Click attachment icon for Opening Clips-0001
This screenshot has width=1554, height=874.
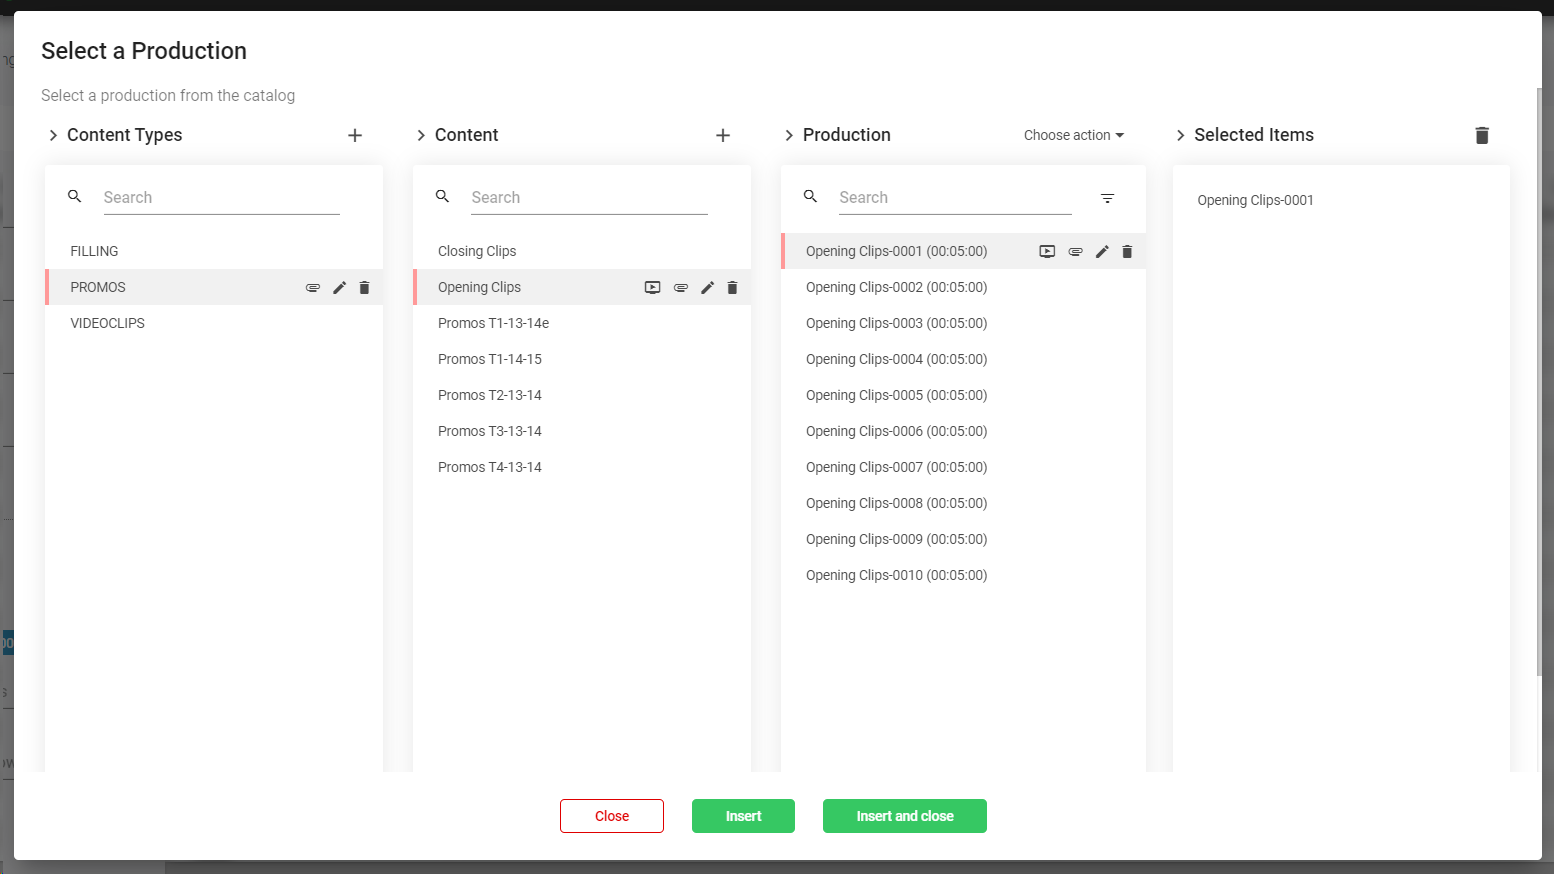point(1075,252)
